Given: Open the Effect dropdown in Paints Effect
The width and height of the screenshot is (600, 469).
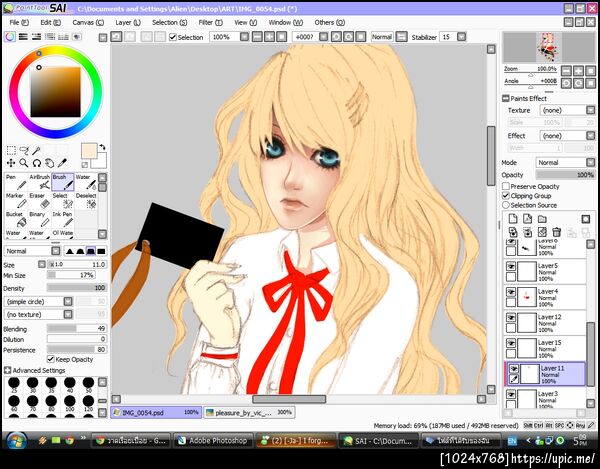Looking at the screenshot, I should click(567, 136).
